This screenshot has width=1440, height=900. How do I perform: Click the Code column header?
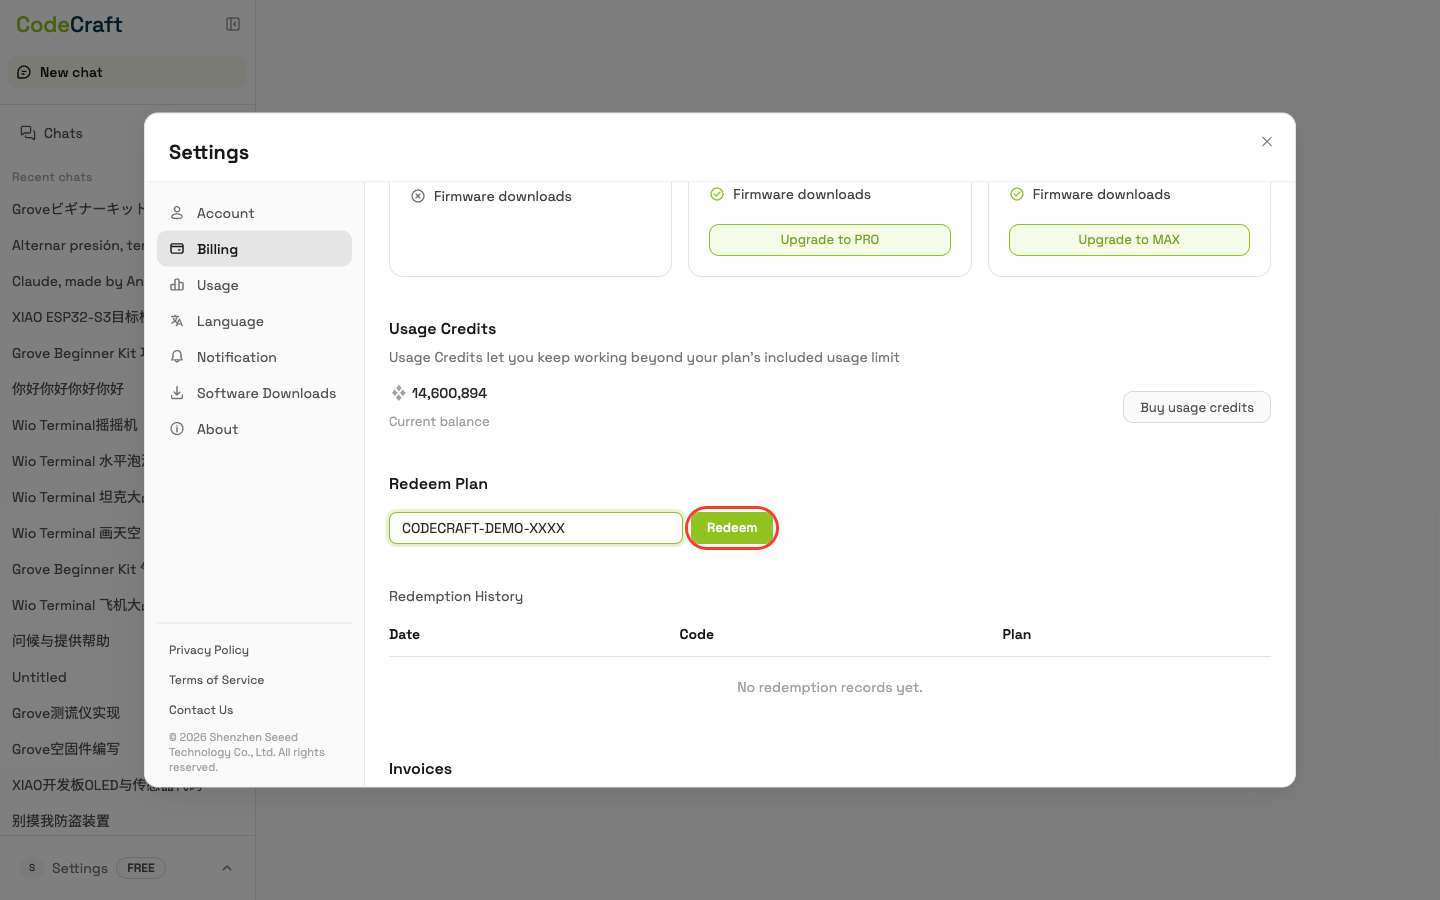click(696, 634)
